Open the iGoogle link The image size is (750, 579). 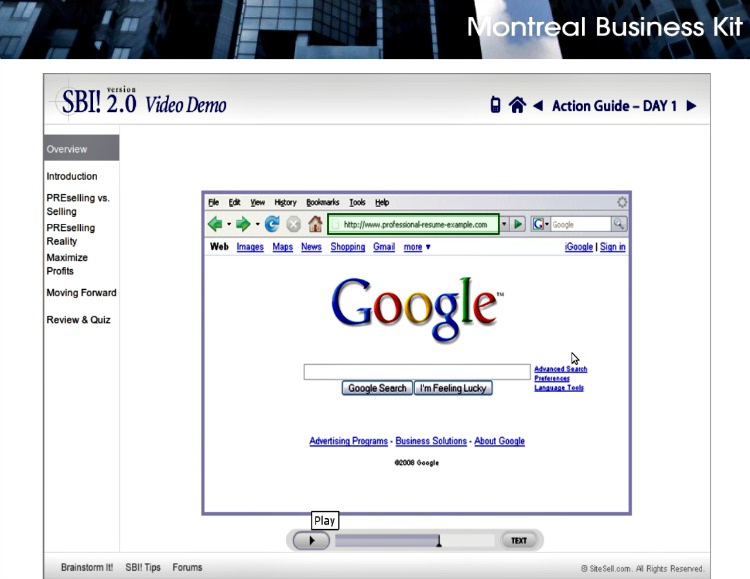[579, 247]
